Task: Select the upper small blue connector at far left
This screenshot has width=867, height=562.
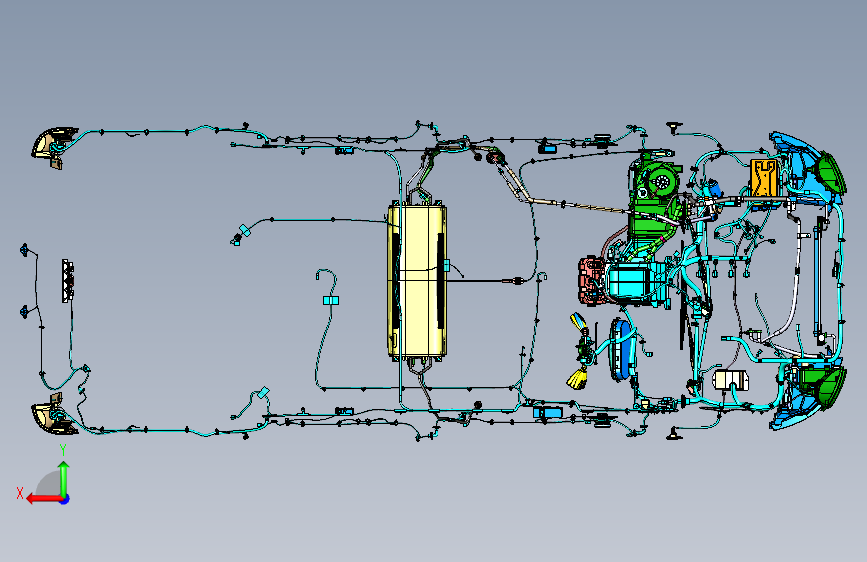Action: 24,250
